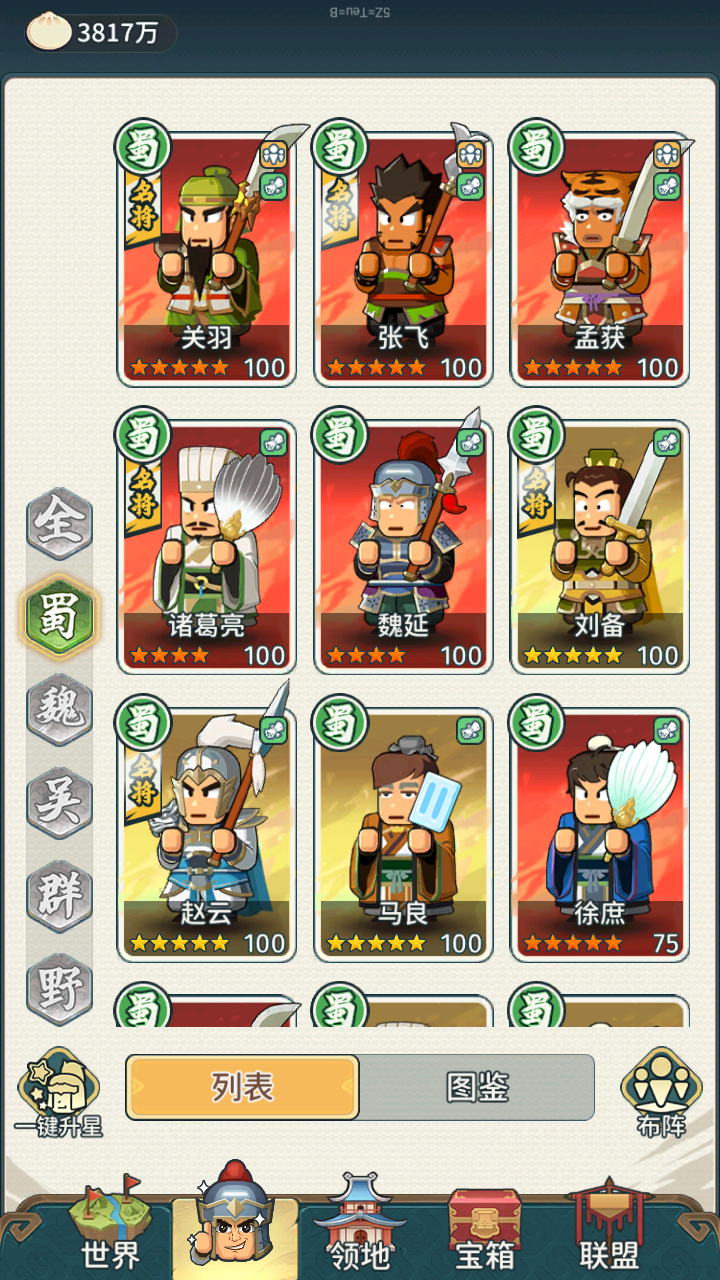720x1280 pixels.
Task: Open the 宝箱 treasure chest icon
Action: click(x=485, y=1225)
